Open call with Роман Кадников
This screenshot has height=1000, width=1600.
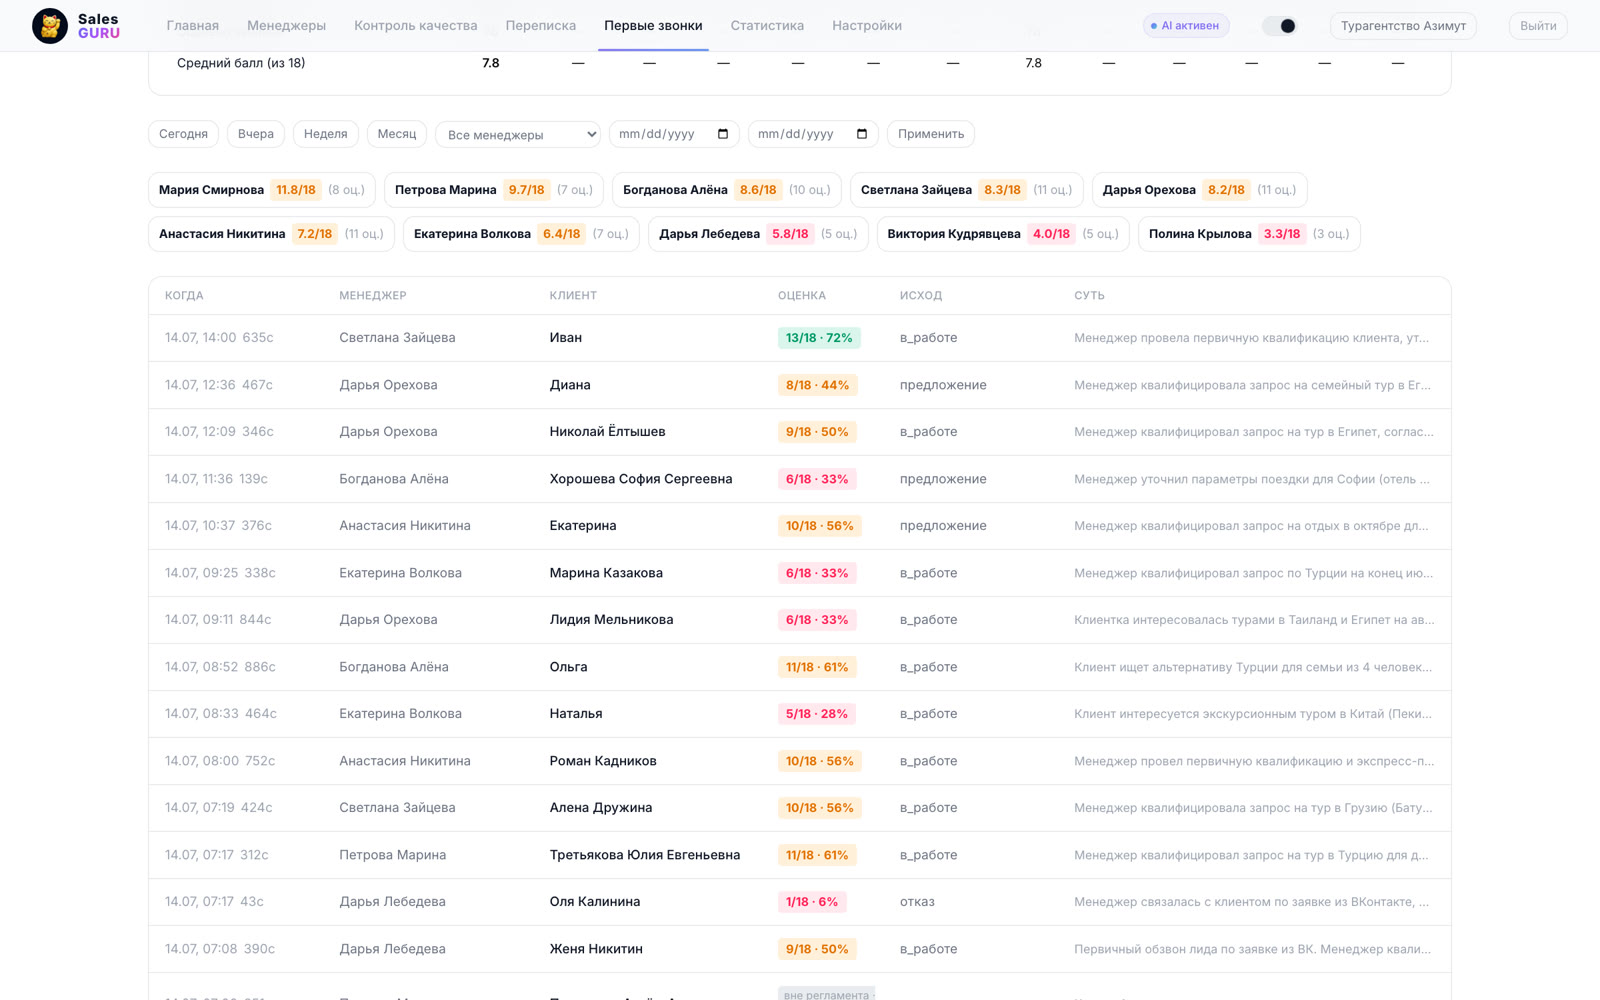coord(800,761)
